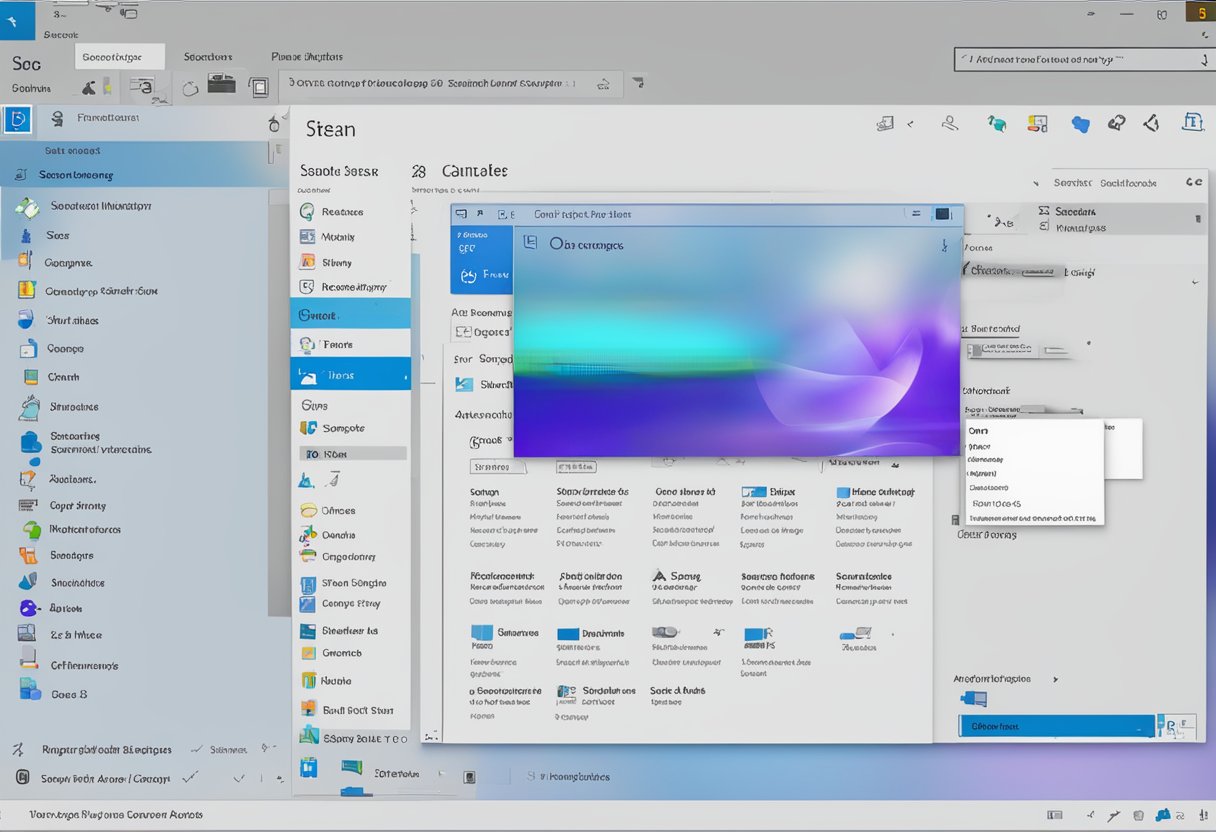Click the blue-highlighted square icon above left sidebar

18,120
